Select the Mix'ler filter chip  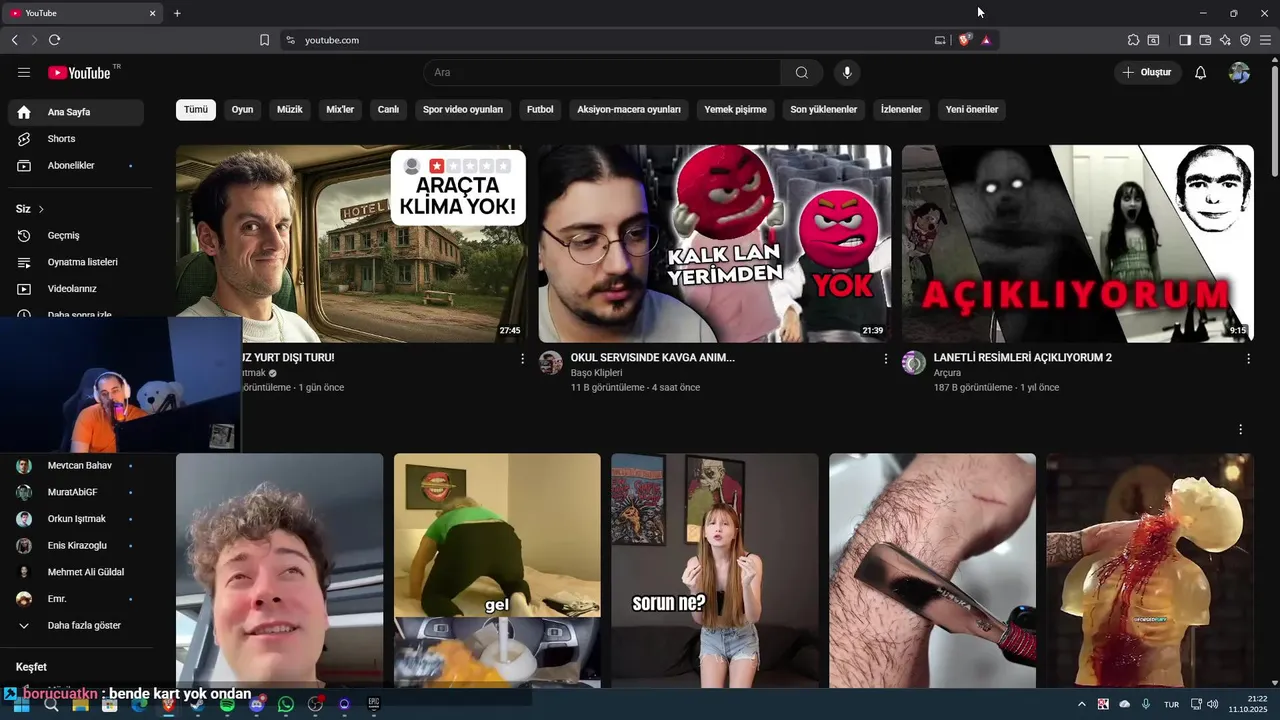(340, 109)
